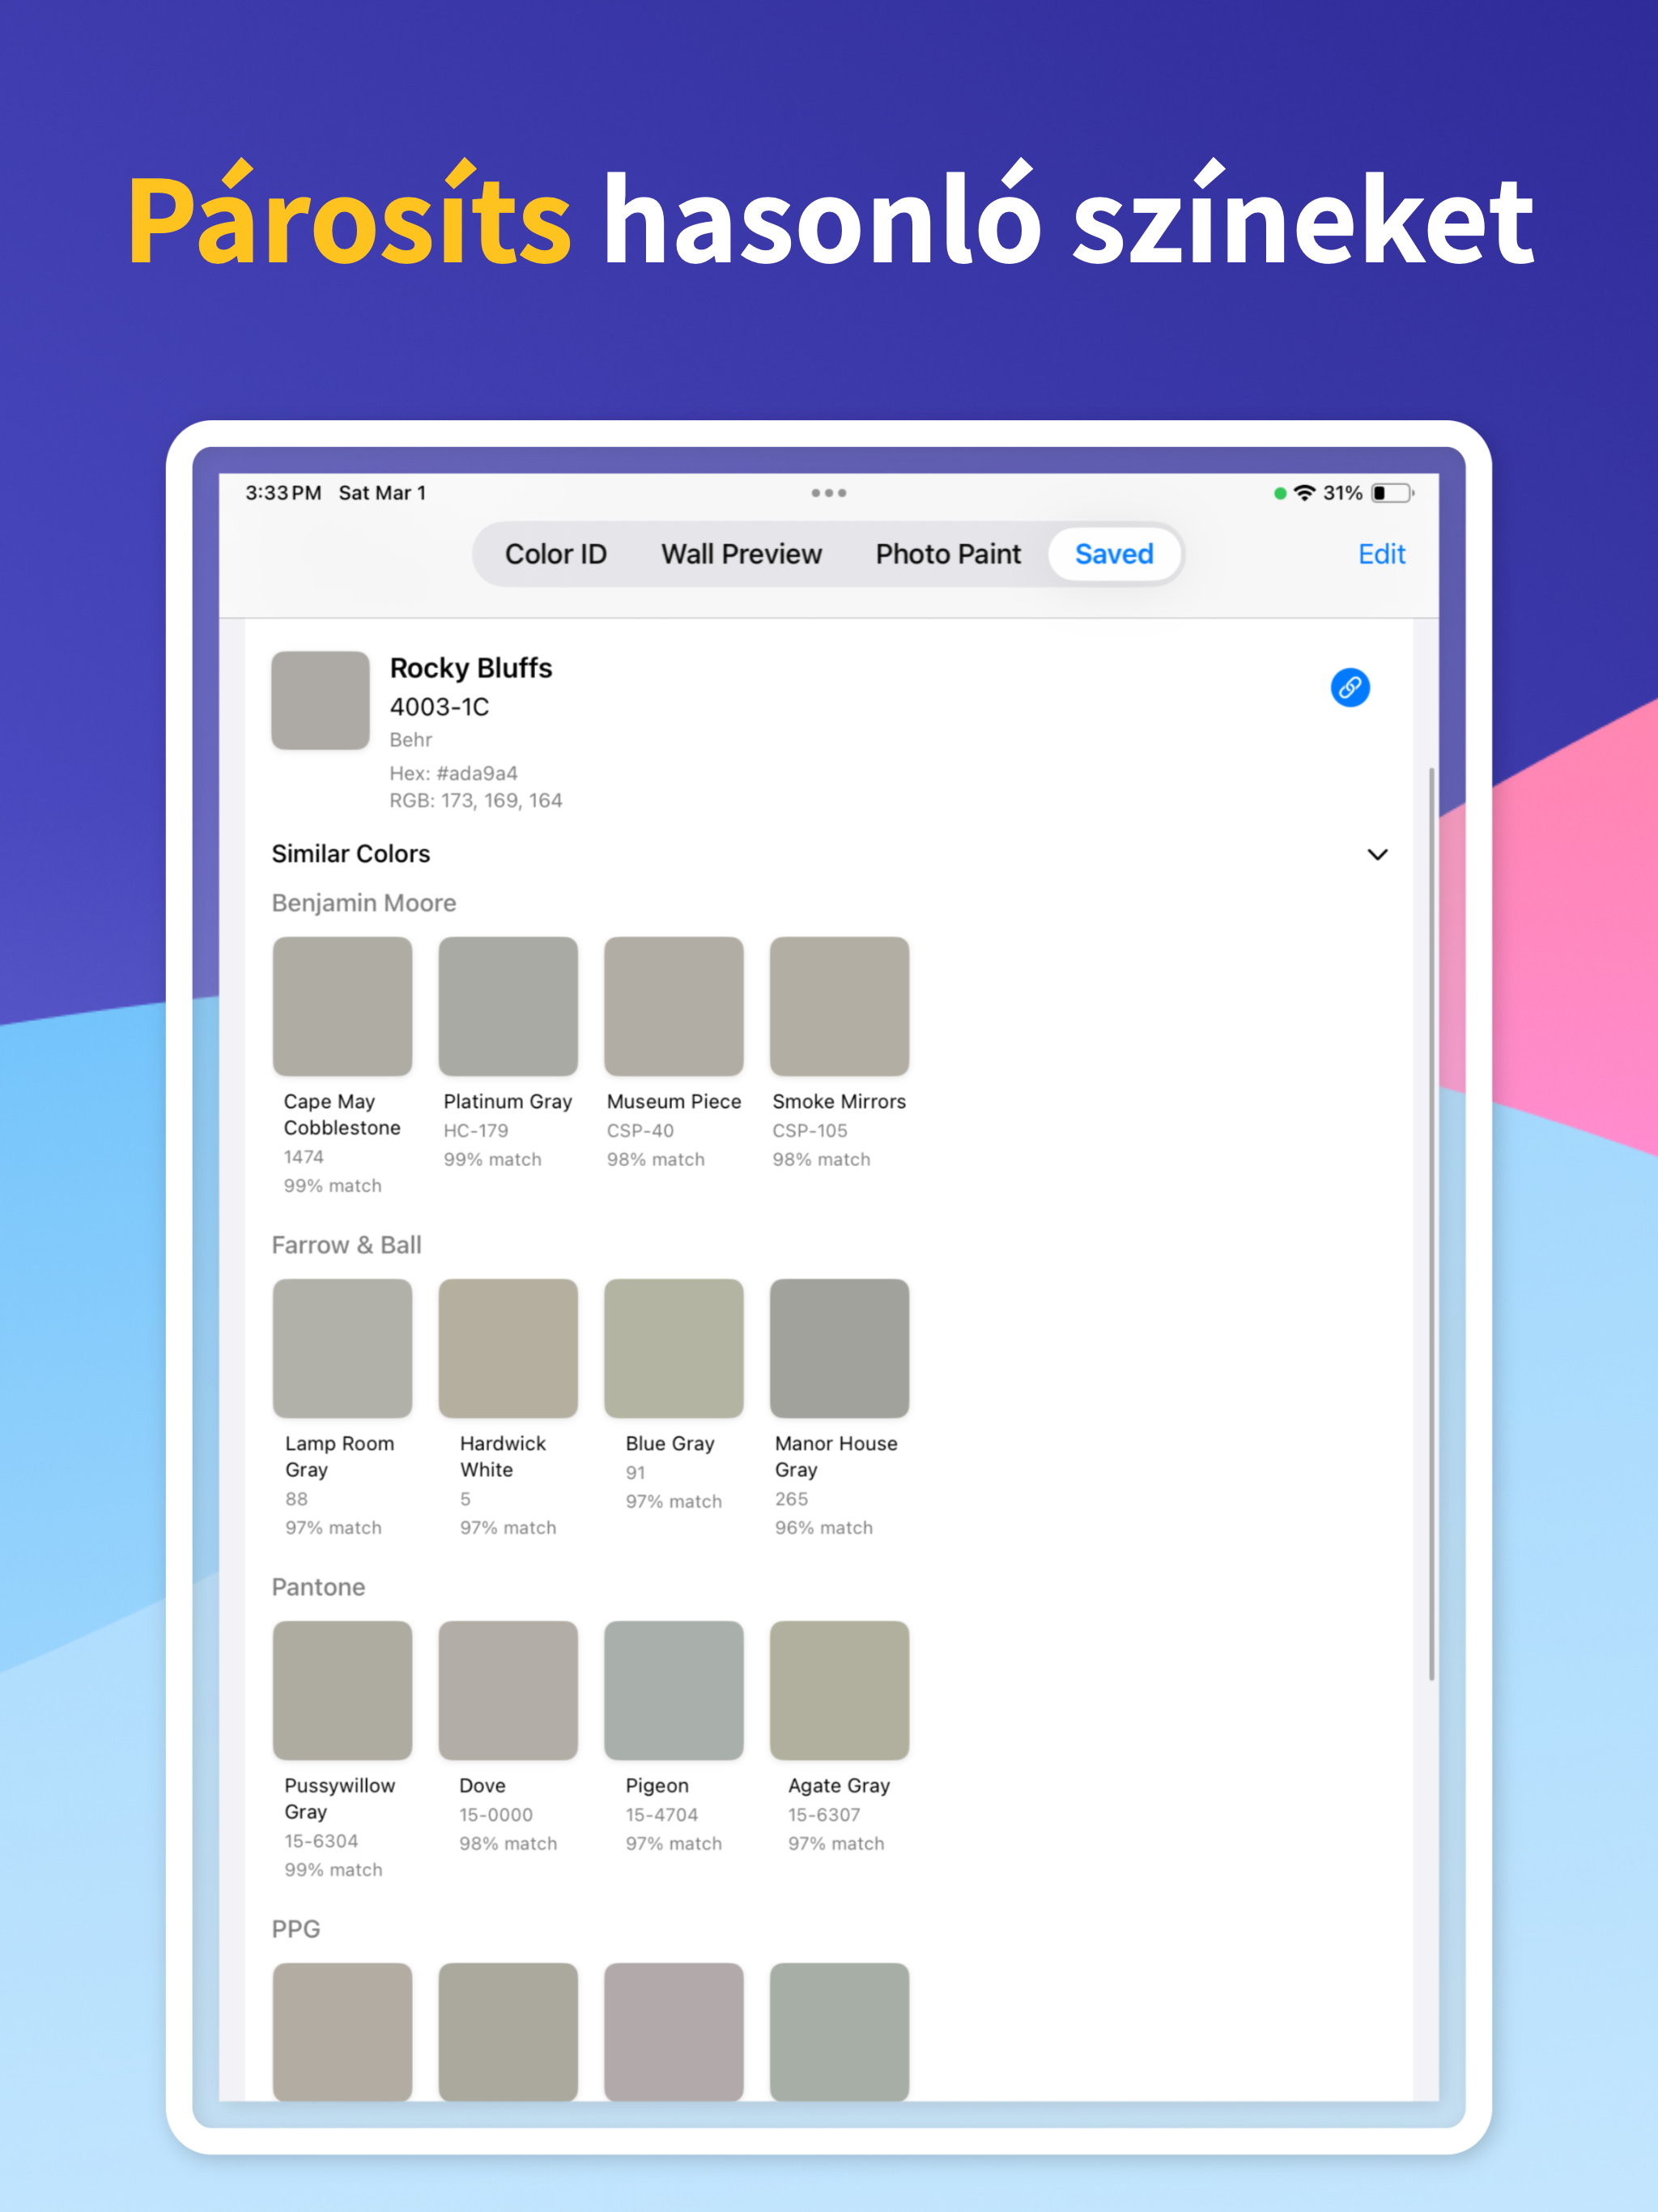Screen dimensions: 1658x2212
Task: Tap the blue link icon for Rocky Bluffs
Action: [1349, 687]
